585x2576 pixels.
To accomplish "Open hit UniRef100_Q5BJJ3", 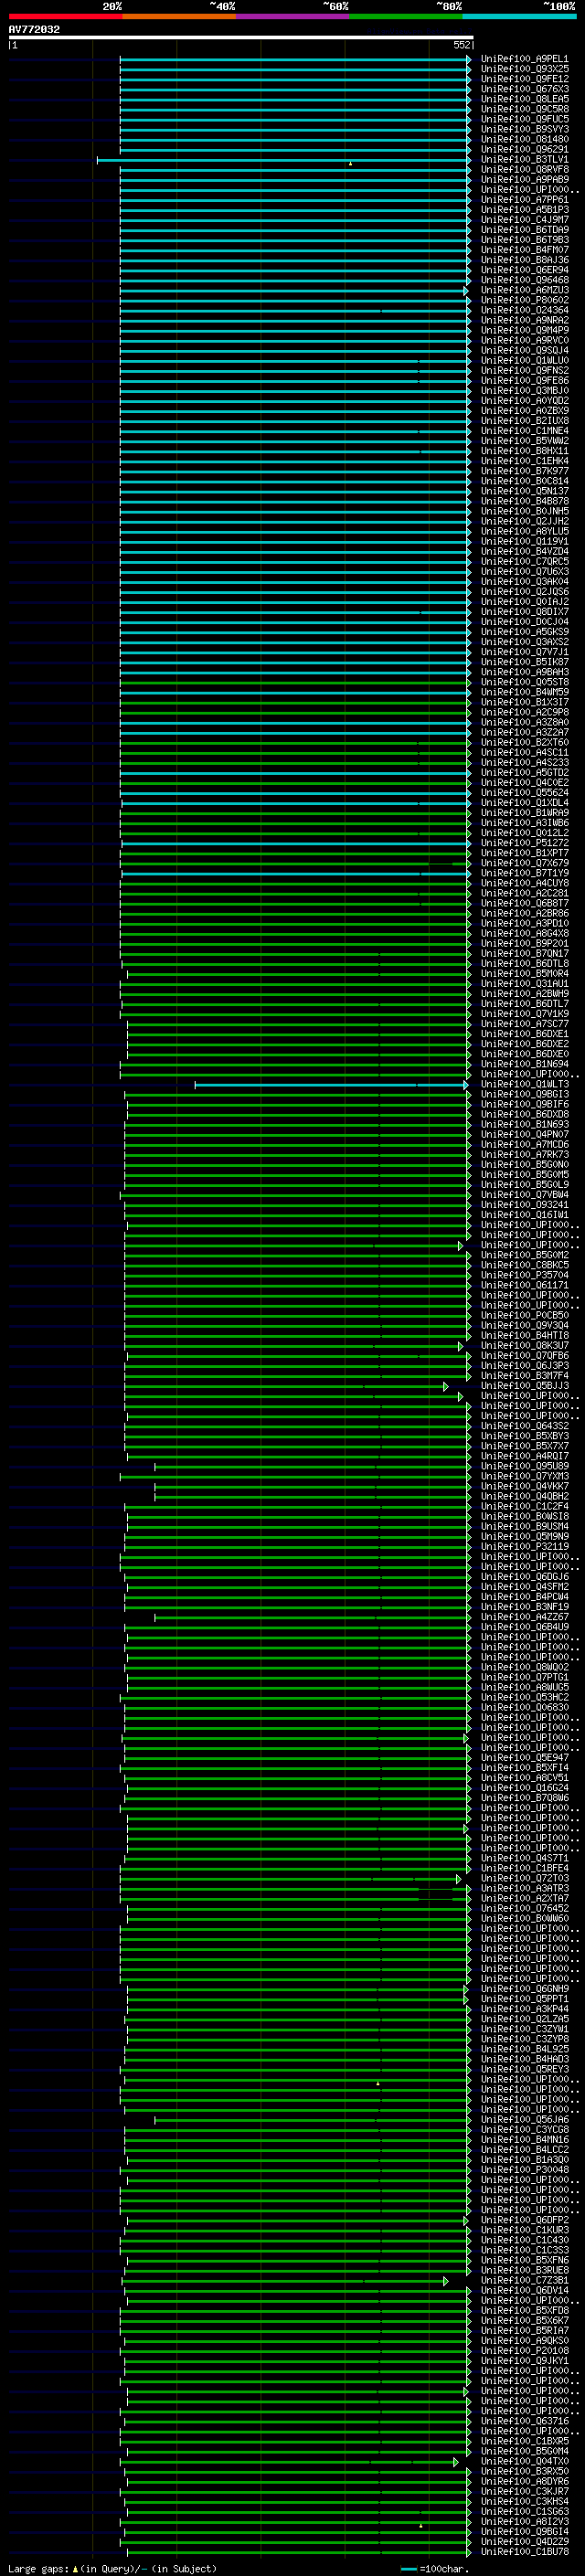I will pos(524,1386).
